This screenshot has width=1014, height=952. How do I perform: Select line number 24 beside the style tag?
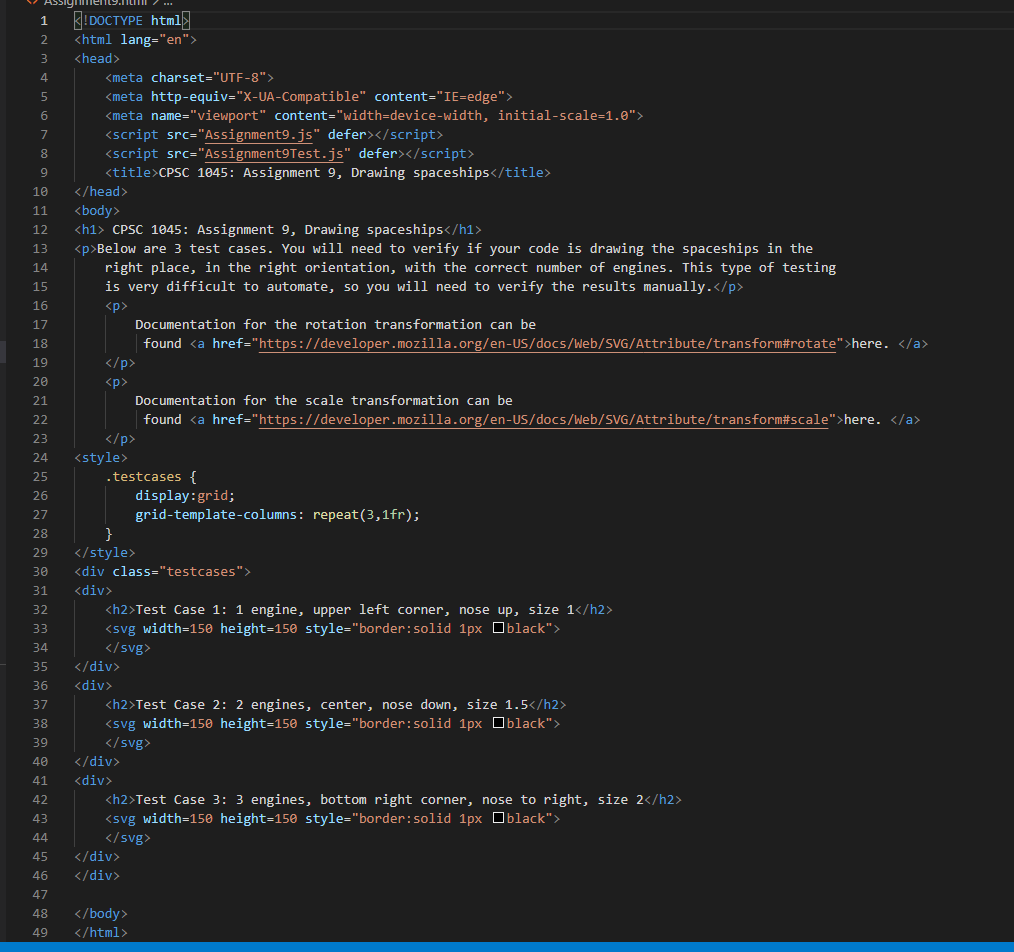[x=40, y=457]
